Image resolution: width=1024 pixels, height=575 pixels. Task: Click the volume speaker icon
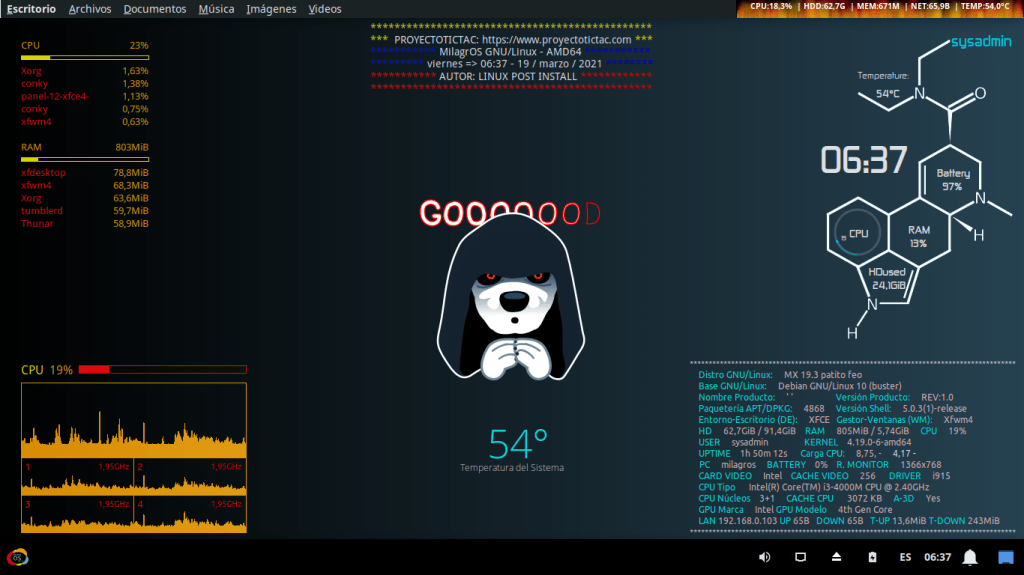[x=764, y=557]
